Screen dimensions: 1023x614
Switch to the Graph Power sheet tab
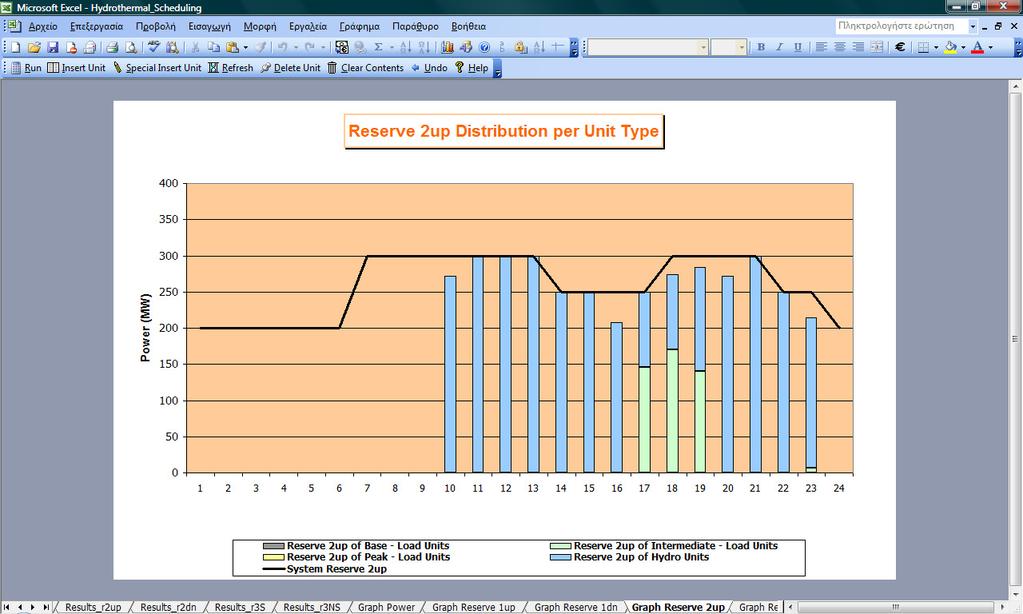point(386,607)
